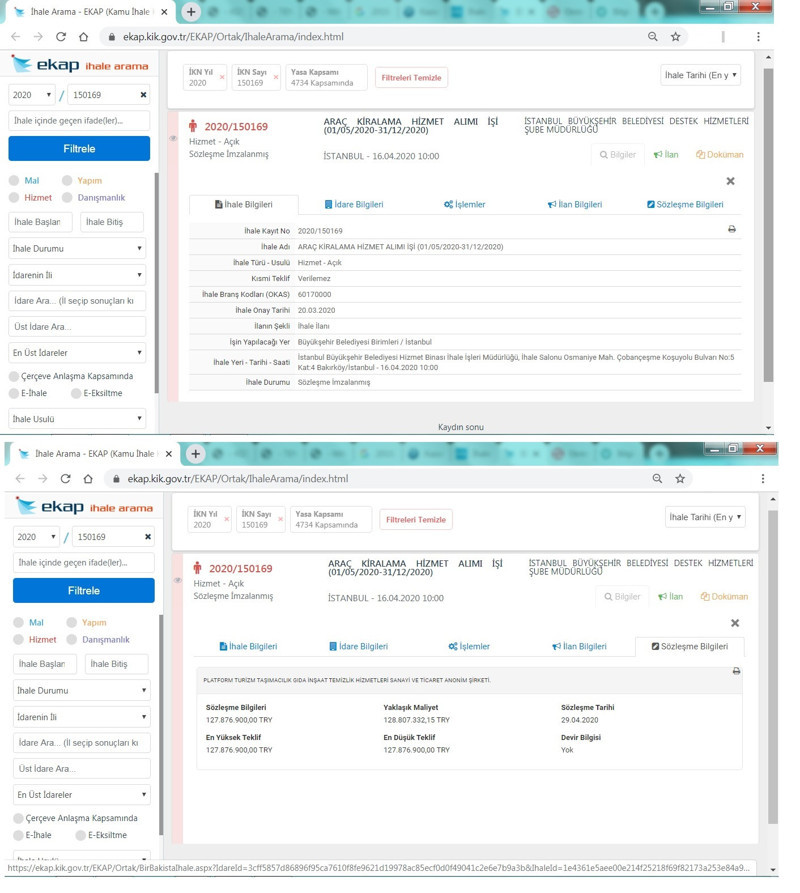Screen dimensions: 800x893
Task: Click results scrollbar in bottom window
Action: click(x=773, y=667)
